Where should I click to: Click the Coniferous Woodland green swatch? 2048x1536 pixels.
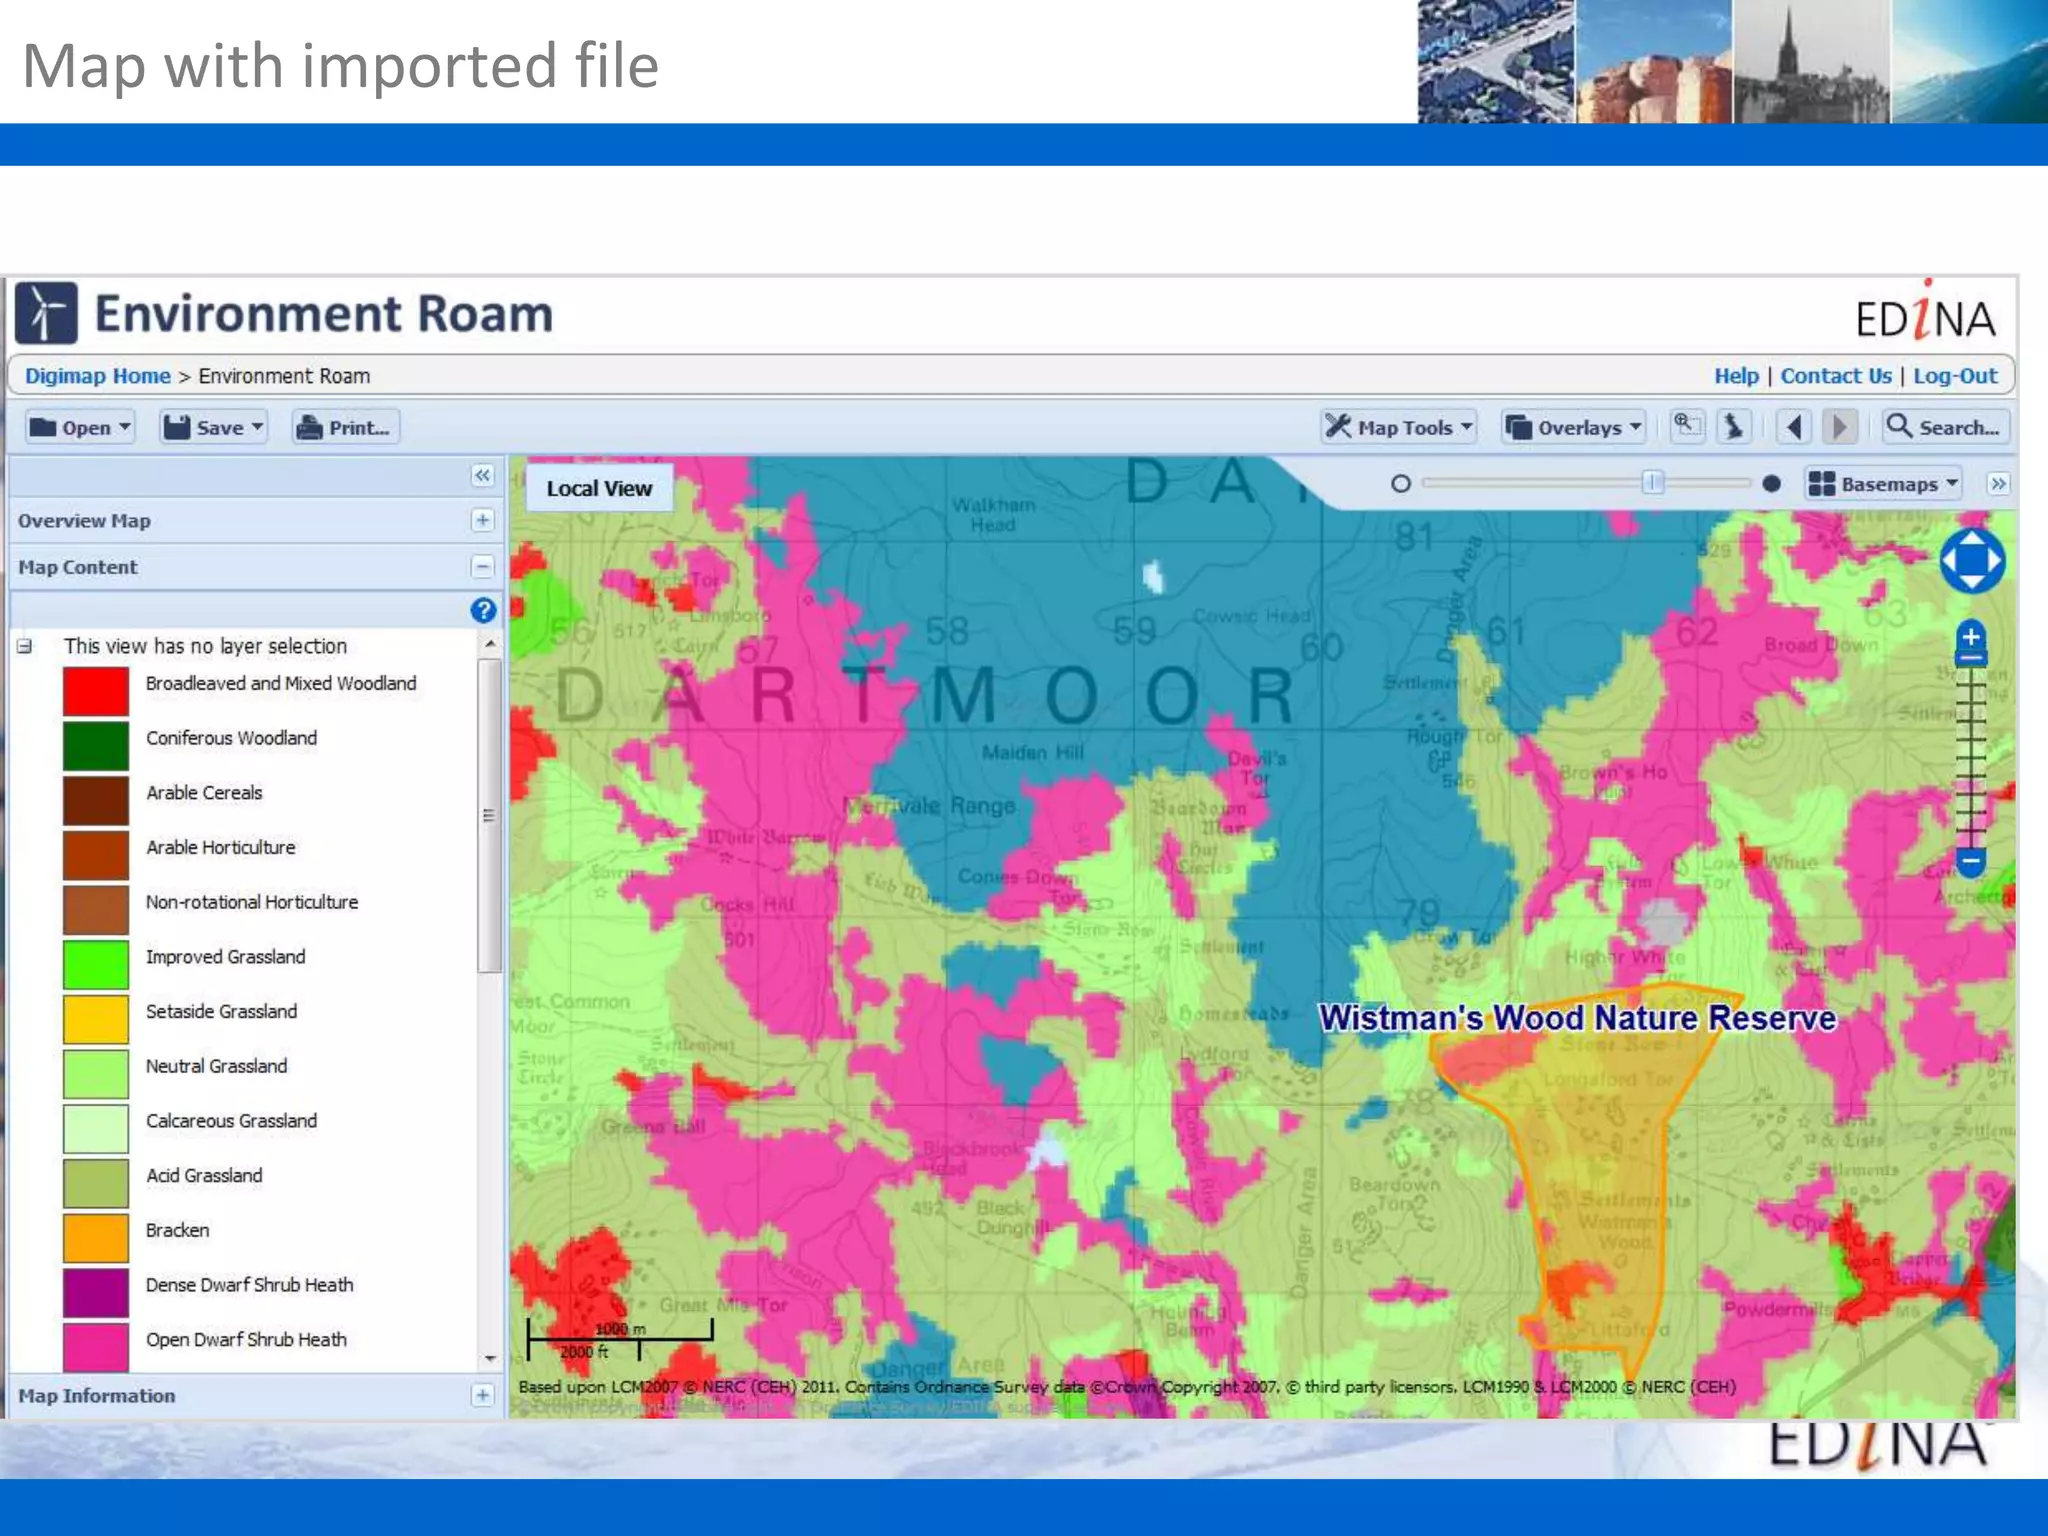coord(96,746)
